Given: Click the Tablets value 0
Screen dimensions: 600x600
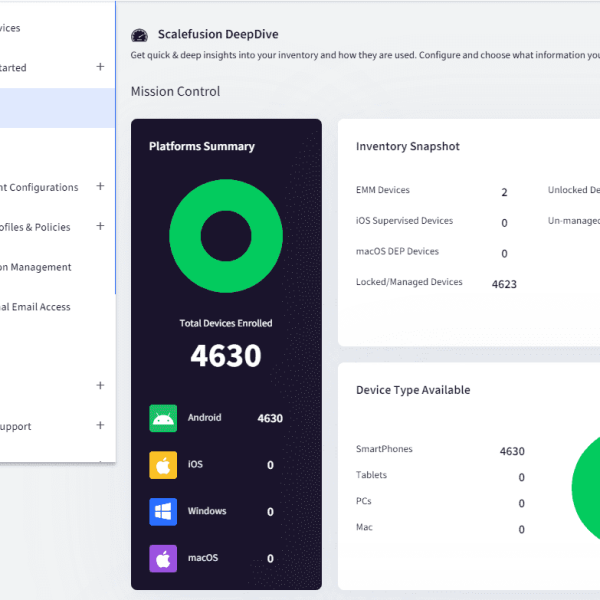Looking at the screenshot, I should coord(521,478).
